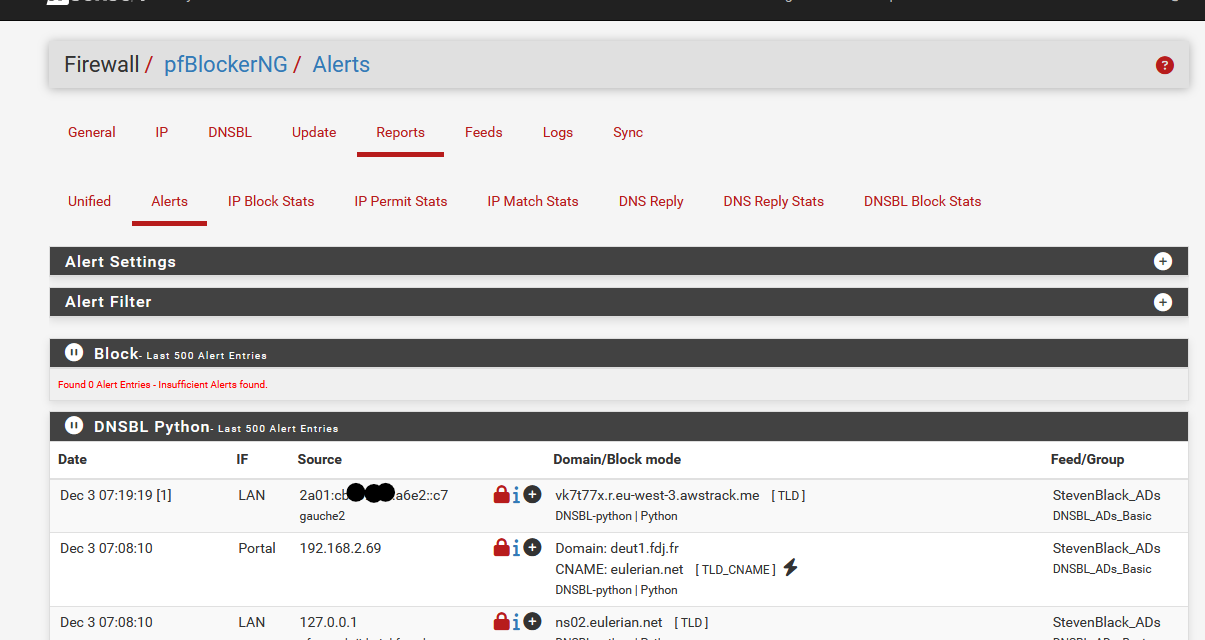The height and width of the screenshot is (640, 1205).
Task: Switch to the Feeds tab
Action: pos(483,132)
